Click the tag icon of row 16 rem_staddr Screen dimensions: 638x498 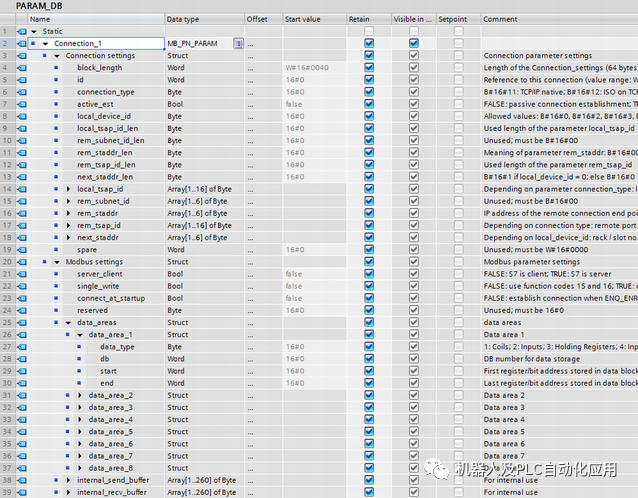(x=22, y=213)
